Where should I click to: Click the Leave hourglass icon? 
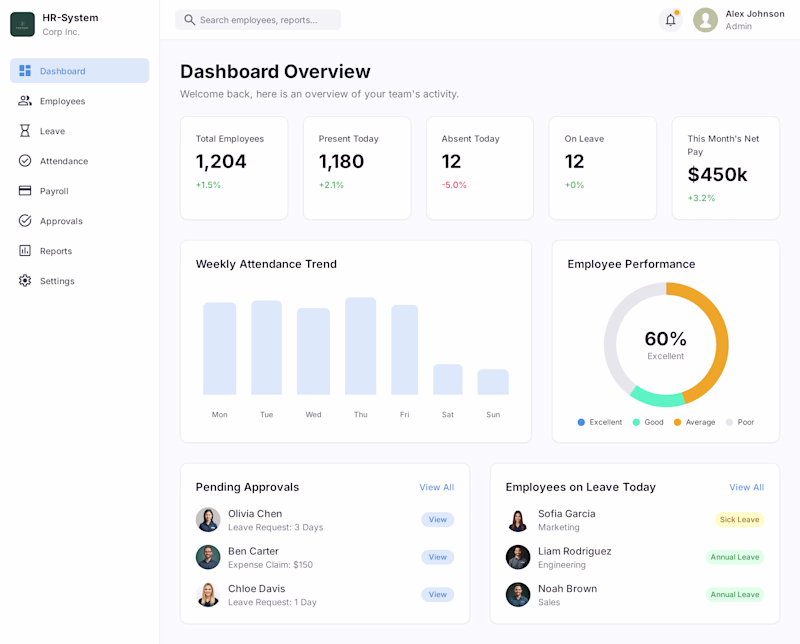(25, 131)
